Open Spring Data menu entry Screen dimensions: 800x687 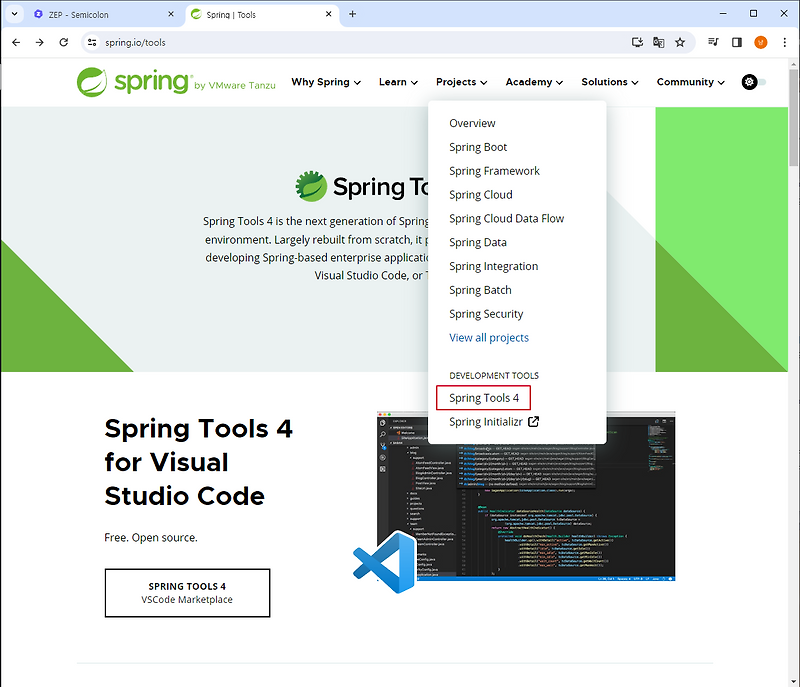(478, 242)
